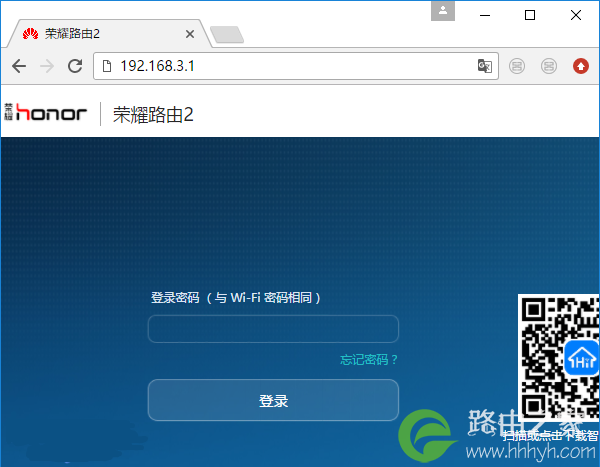Image resolution: width=600 pixels, height=467 pixels.
Task: Click the second gray extension icon
Action: (549, 66)
